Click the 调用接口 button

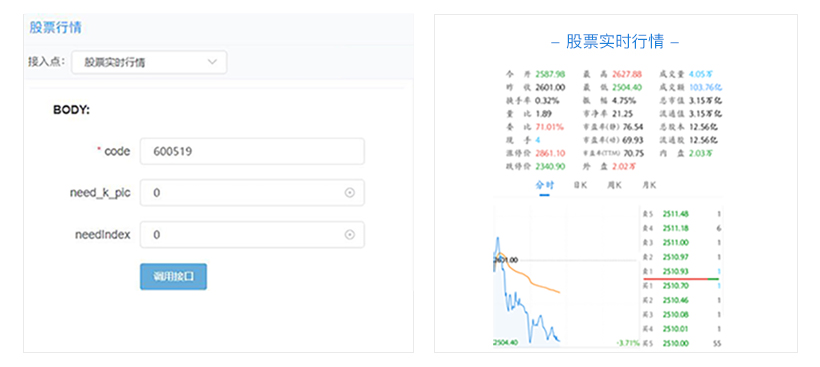pos(173,277)
